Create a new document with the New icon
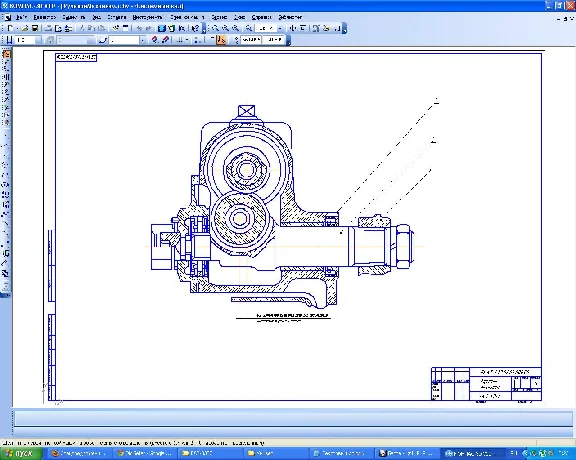 (x=10, y=28)
